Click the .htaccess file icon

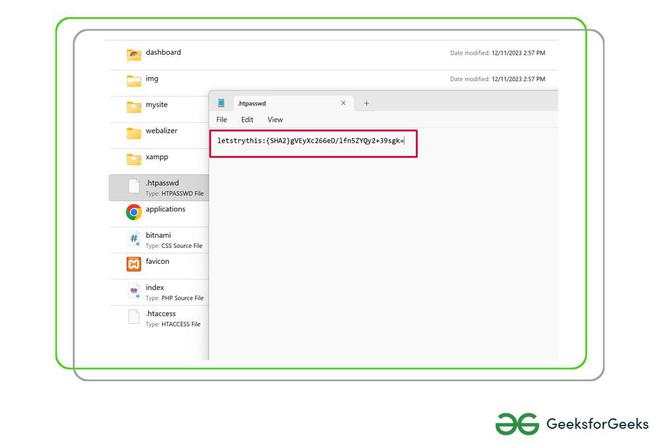point(134,317)
